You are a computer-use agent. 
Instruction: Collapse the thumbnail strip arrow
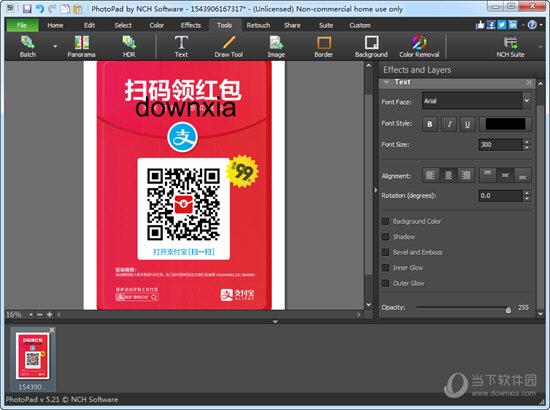pyautogui.click(x=275, y=322)
